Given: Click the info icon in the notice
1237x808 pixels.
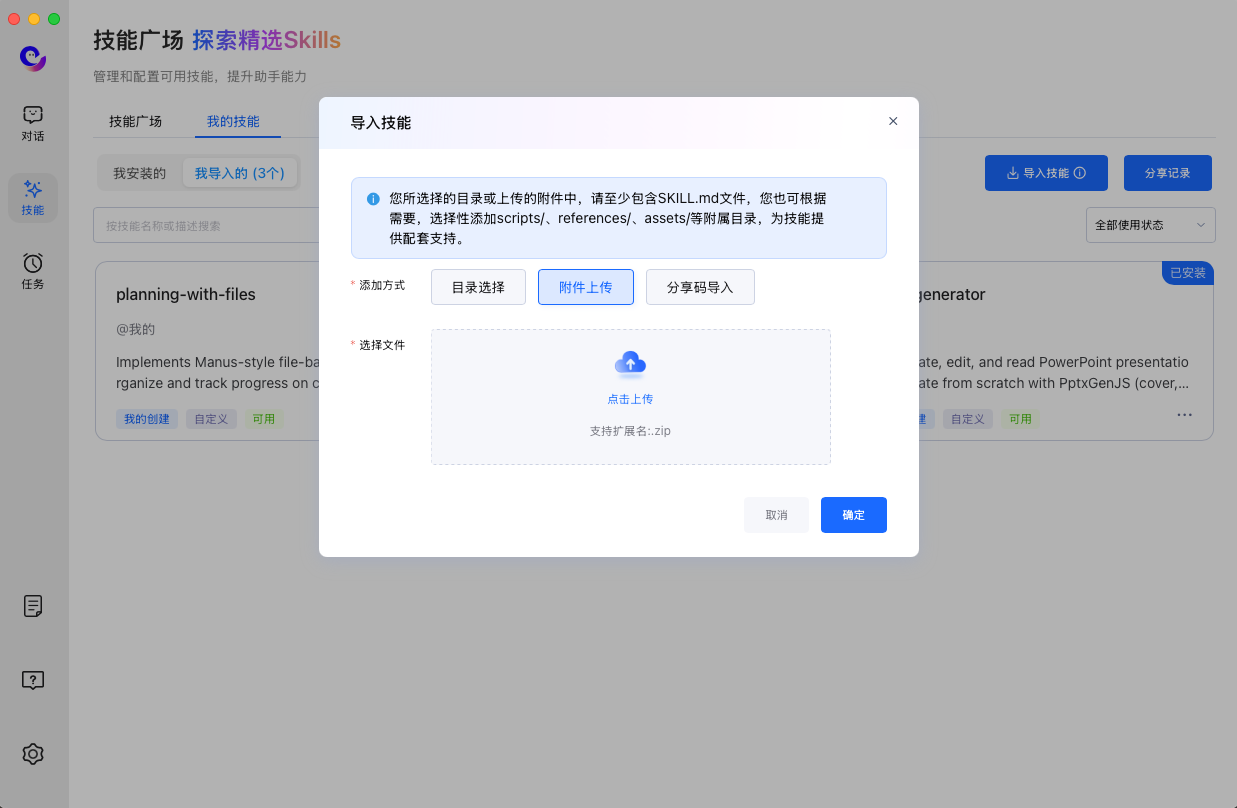Looking at the screenshot, I should pos(373,198).
